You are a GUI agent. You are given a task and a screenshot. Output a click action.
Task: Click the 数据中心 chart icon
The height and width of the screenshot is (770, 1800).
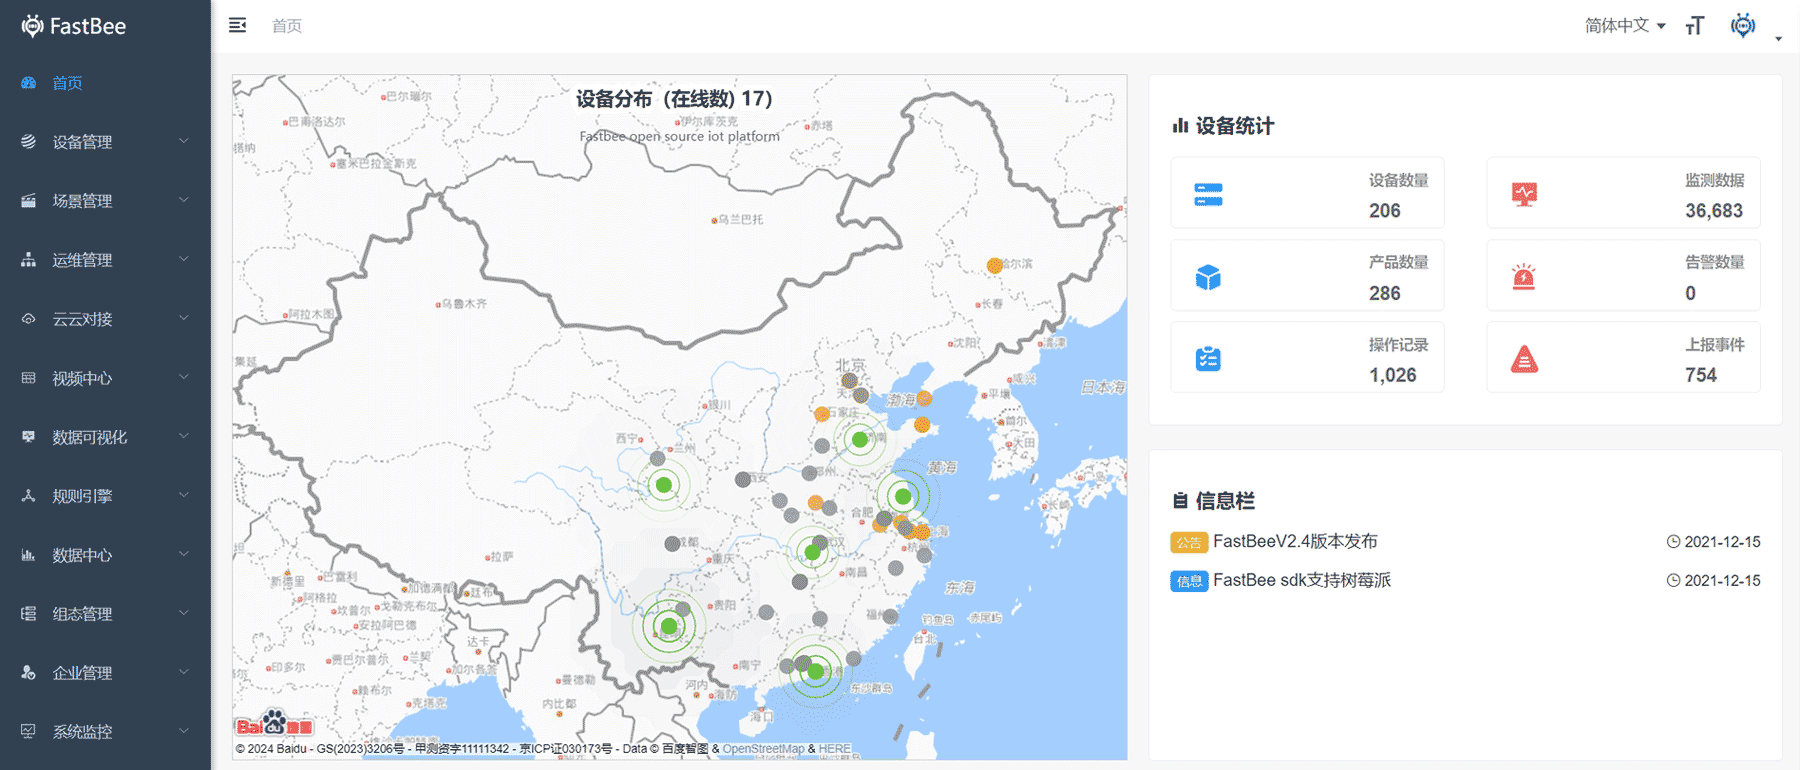click(28, 555)
